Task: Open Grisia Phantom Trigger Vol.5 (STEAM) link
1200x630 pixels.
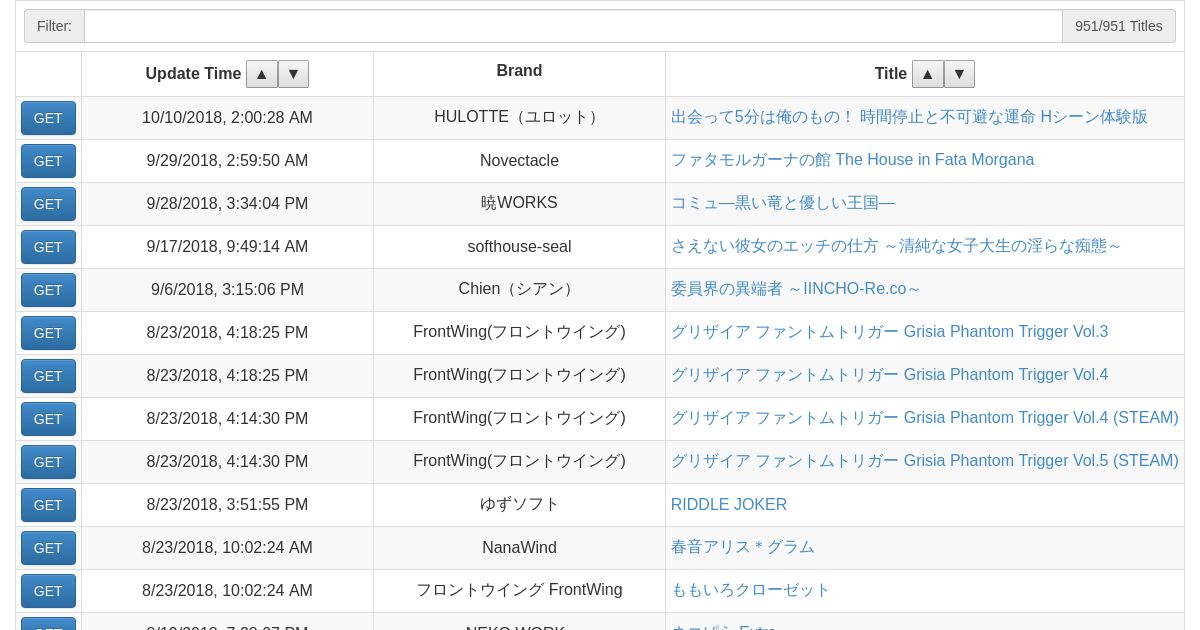Action: click(924, 461)
